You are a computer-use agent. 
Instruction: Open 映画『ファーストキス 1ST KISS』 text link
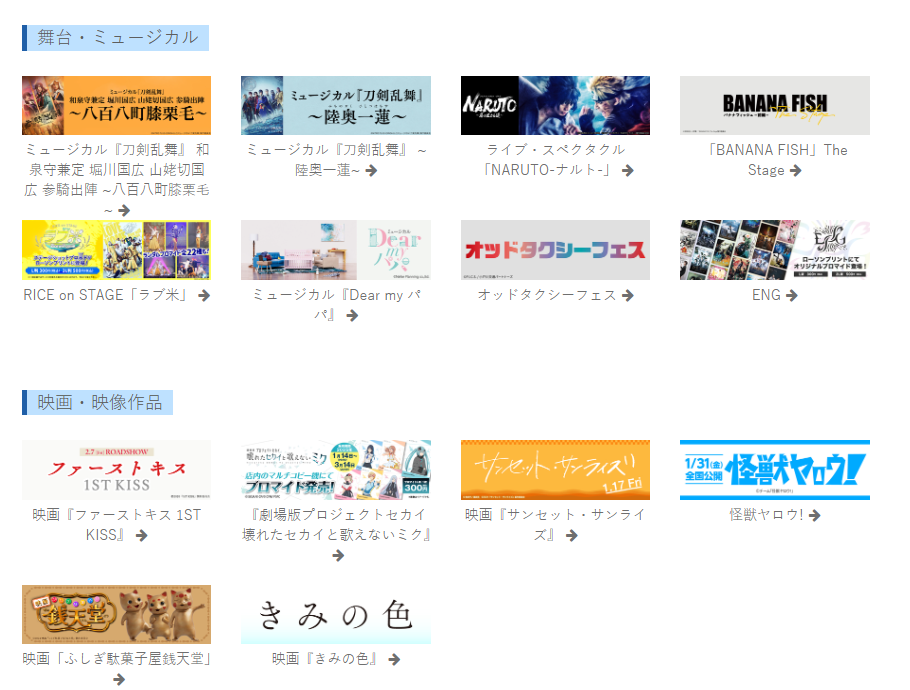[x=117, y=525]
